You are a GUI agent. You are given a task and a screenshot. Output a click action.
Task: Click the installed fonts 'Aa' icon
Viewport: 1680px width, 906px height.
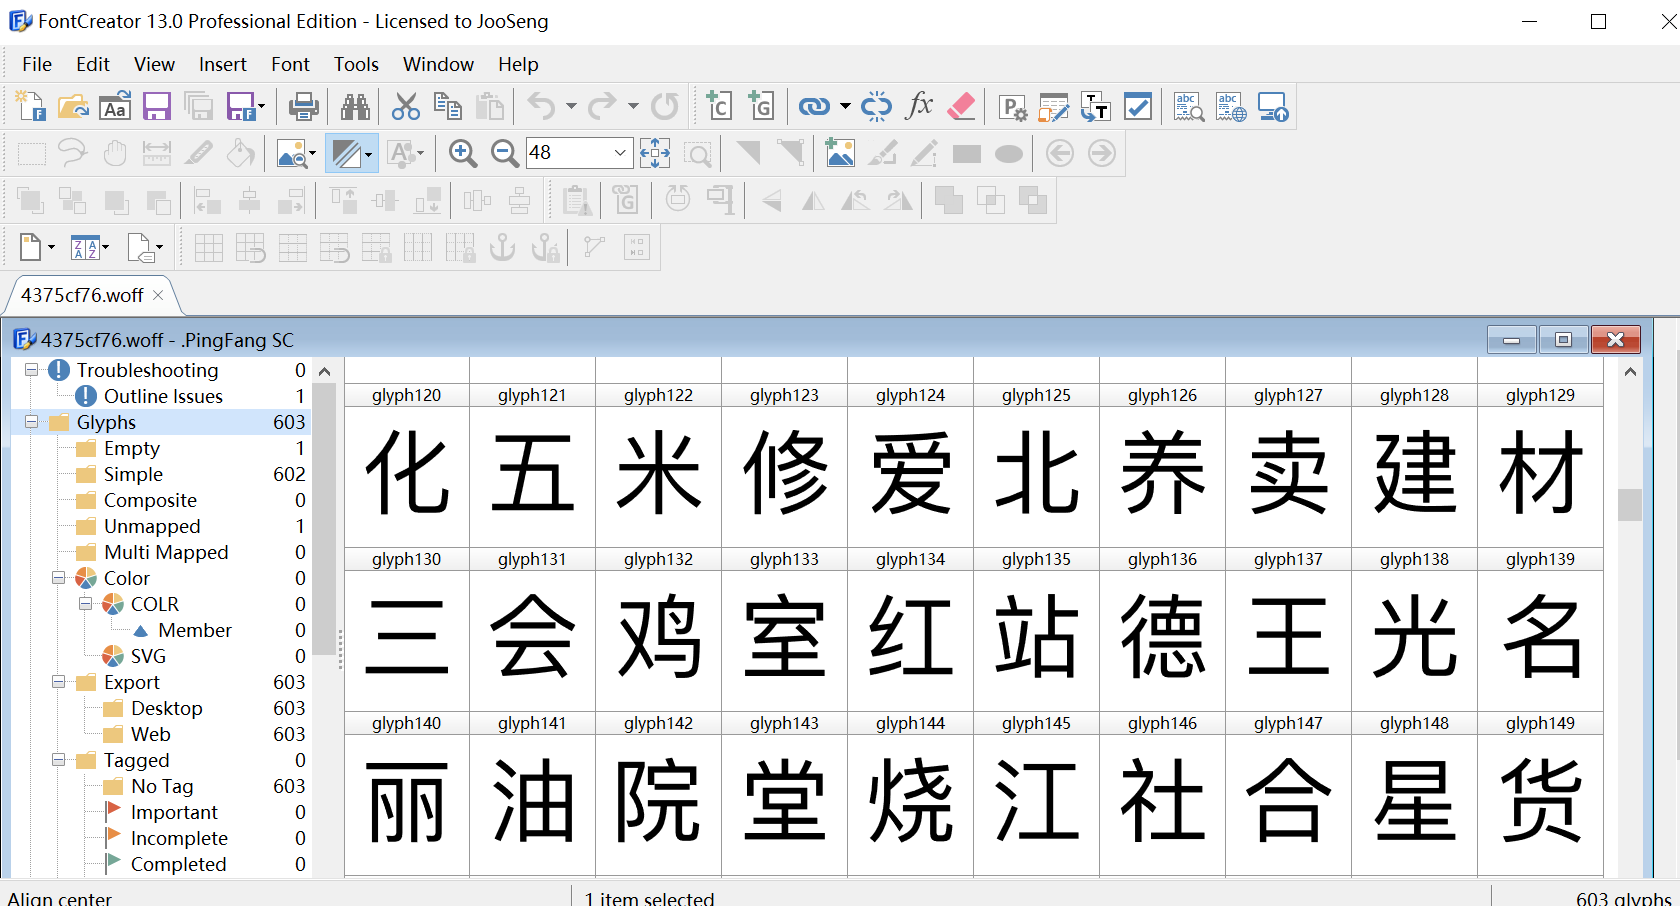pyautogui.click(x=115, y=106)
